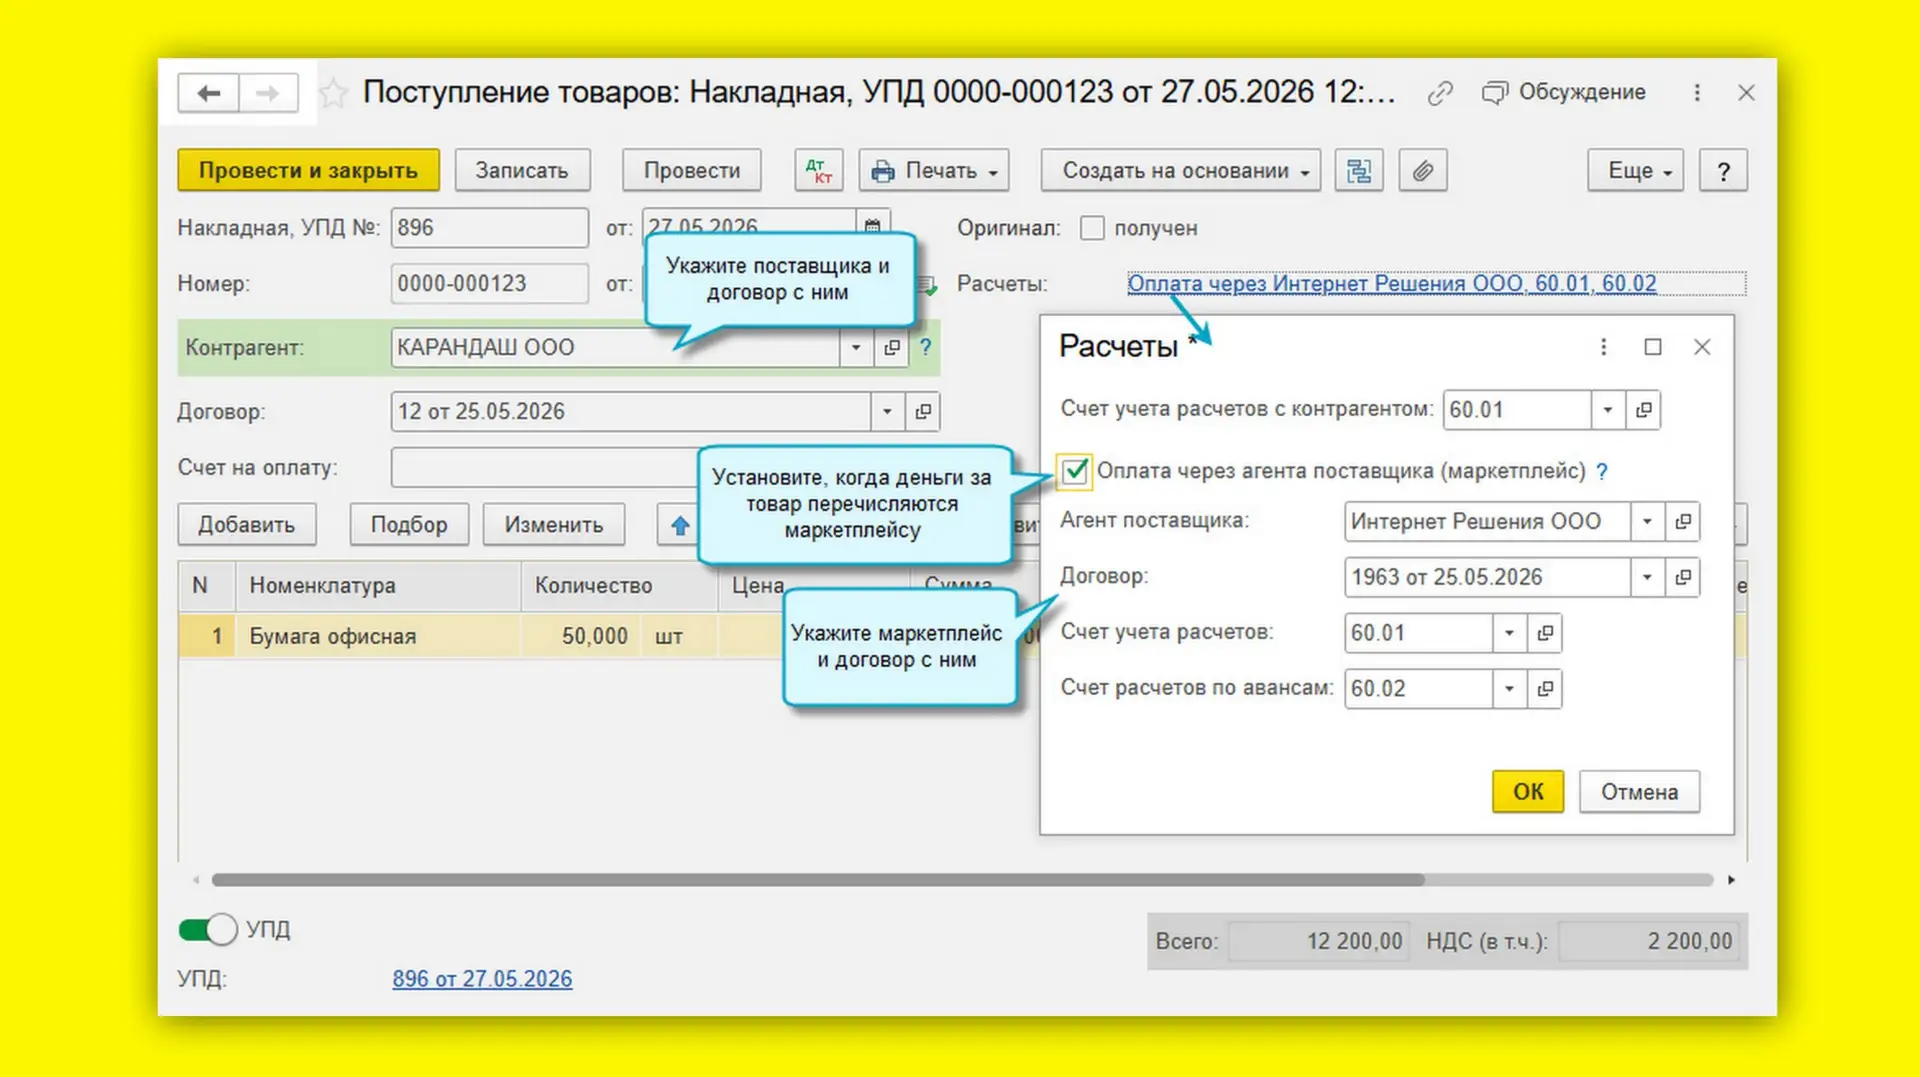Open related documents structure icon
Image resolution: width=1920 pixels, height=1077 pixels.
pyautogui.click(x=1359, y=171)
